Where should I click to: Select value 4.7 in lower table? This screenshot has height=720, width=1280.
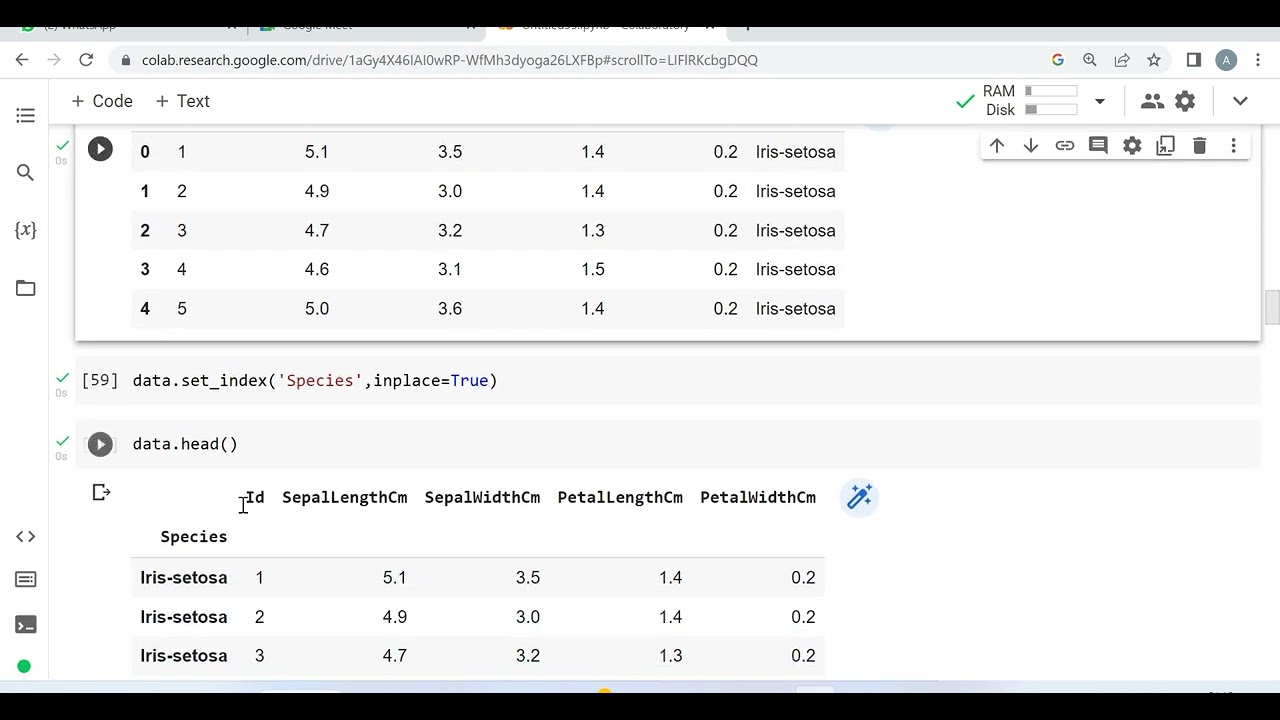pyautogui.click(x=395, y=656)
